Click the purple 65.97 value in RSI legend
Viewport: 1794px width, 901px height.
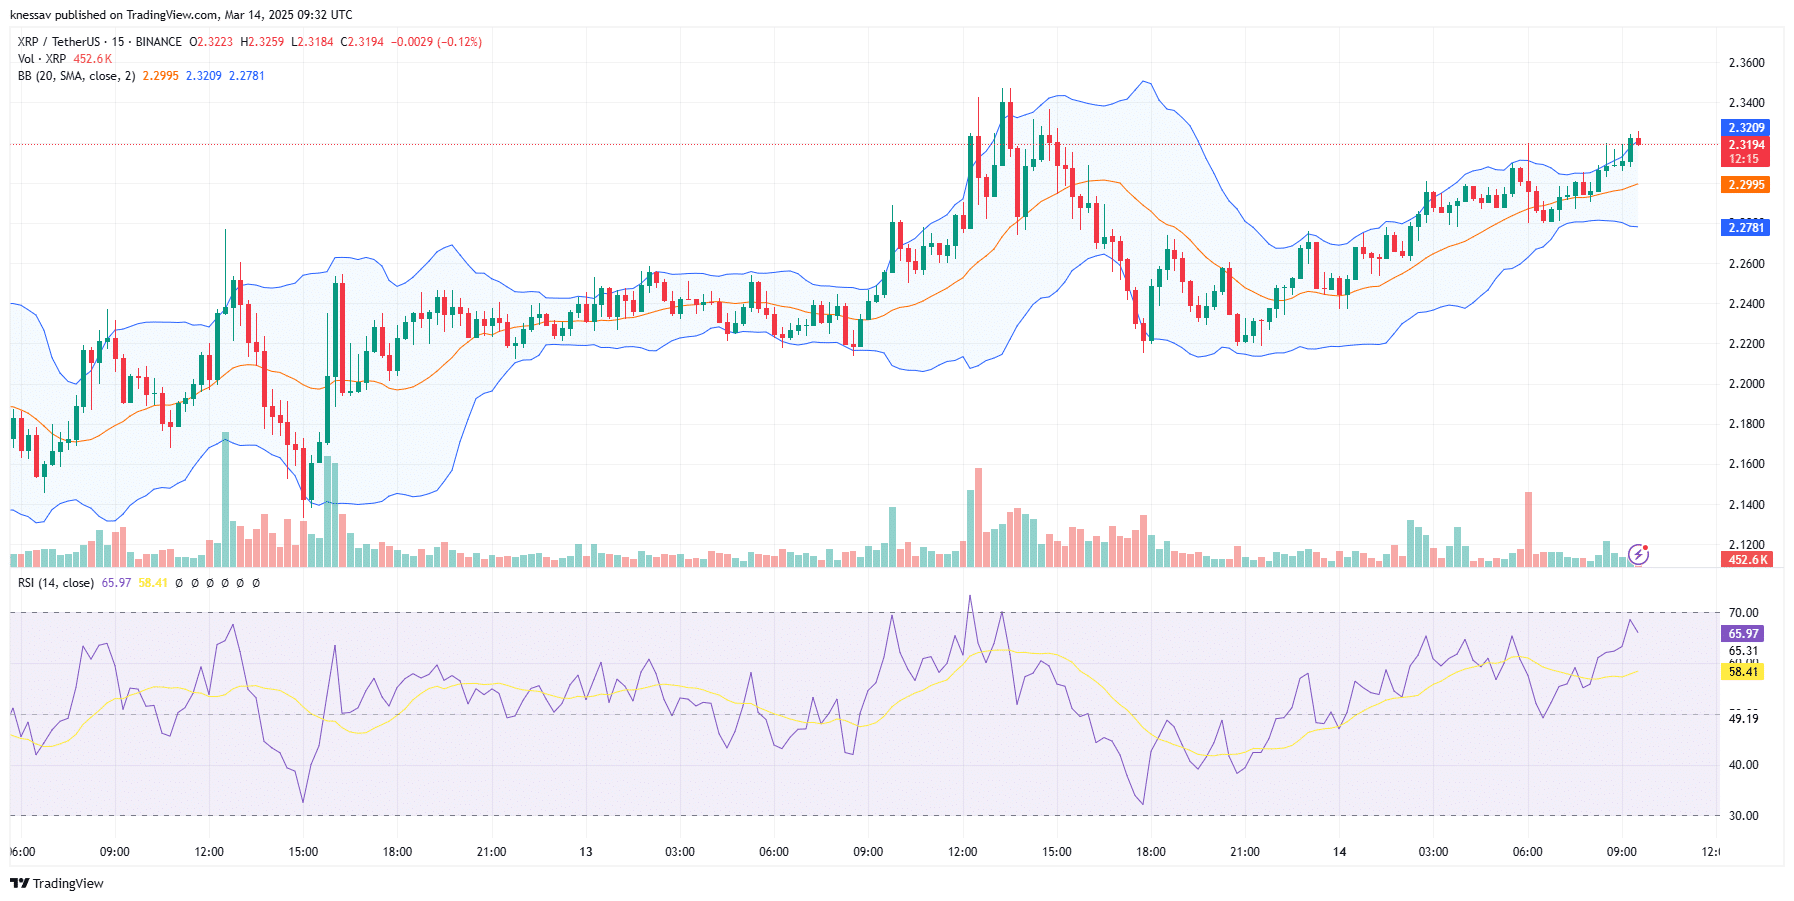(116, 583)
